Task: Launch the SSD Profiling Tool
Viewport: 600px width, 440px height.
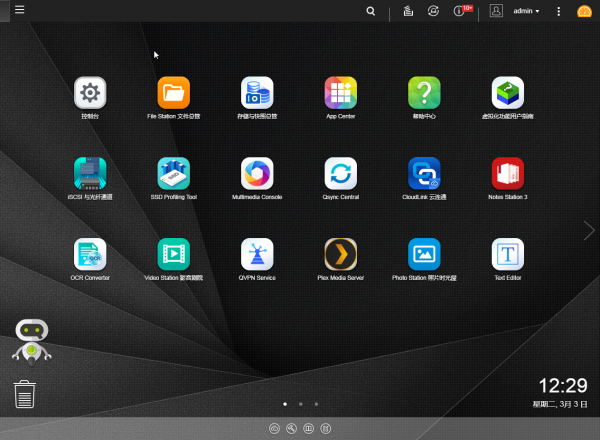Action: [173, 174]
